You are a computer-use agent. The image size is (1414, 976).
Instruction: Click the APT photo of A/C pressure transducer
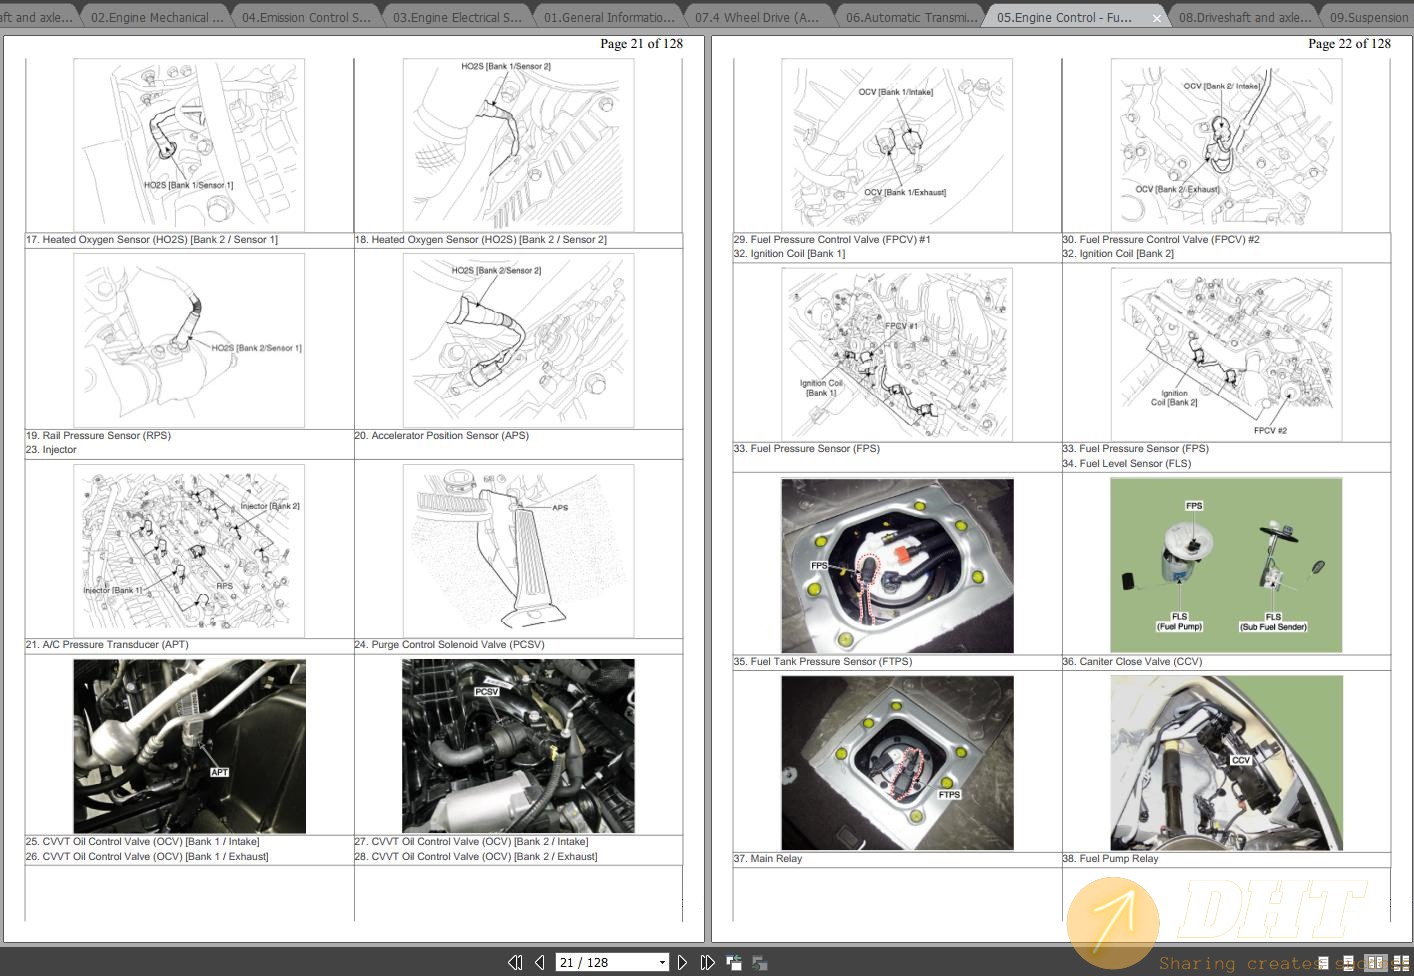(x=189, y=746)
